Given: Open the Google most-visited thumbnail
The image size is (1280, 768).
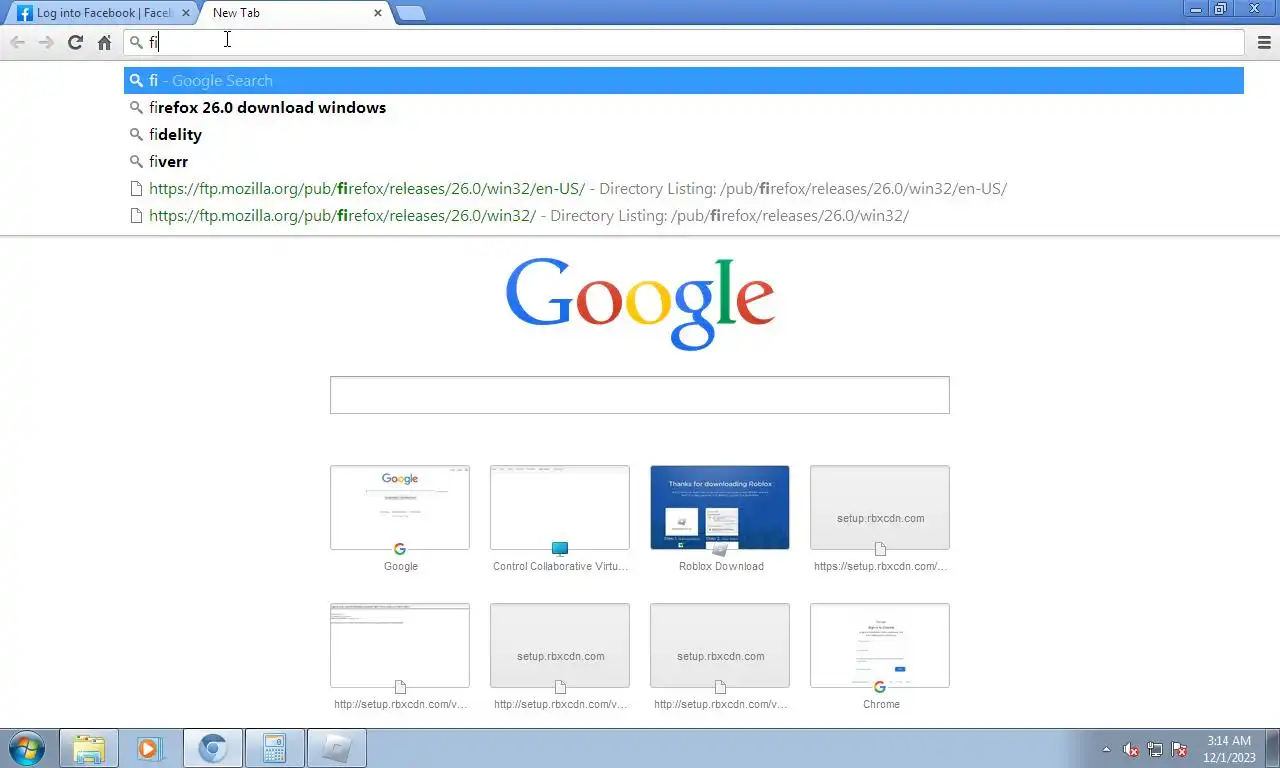Looking at the screenshot, I should tap(400, 507).
